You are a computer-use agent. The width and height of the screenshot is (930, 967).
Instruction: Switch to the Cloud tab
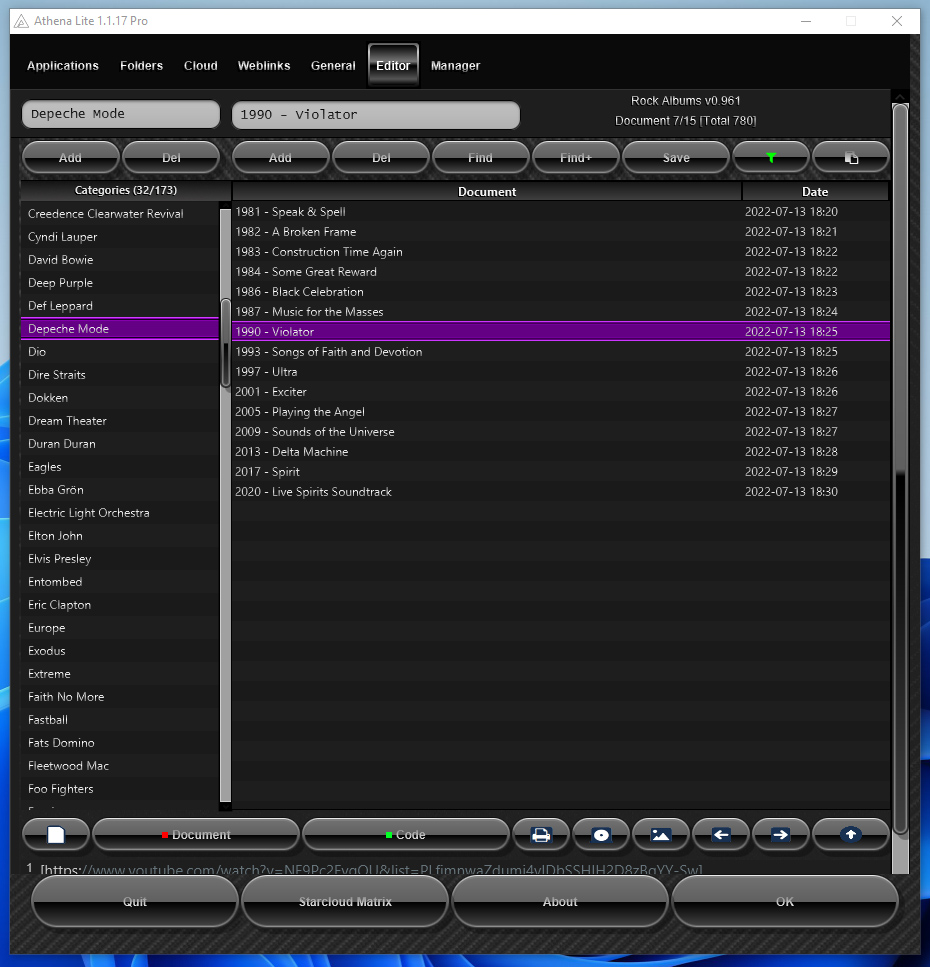pyautogui.click(x=200, y=65)
